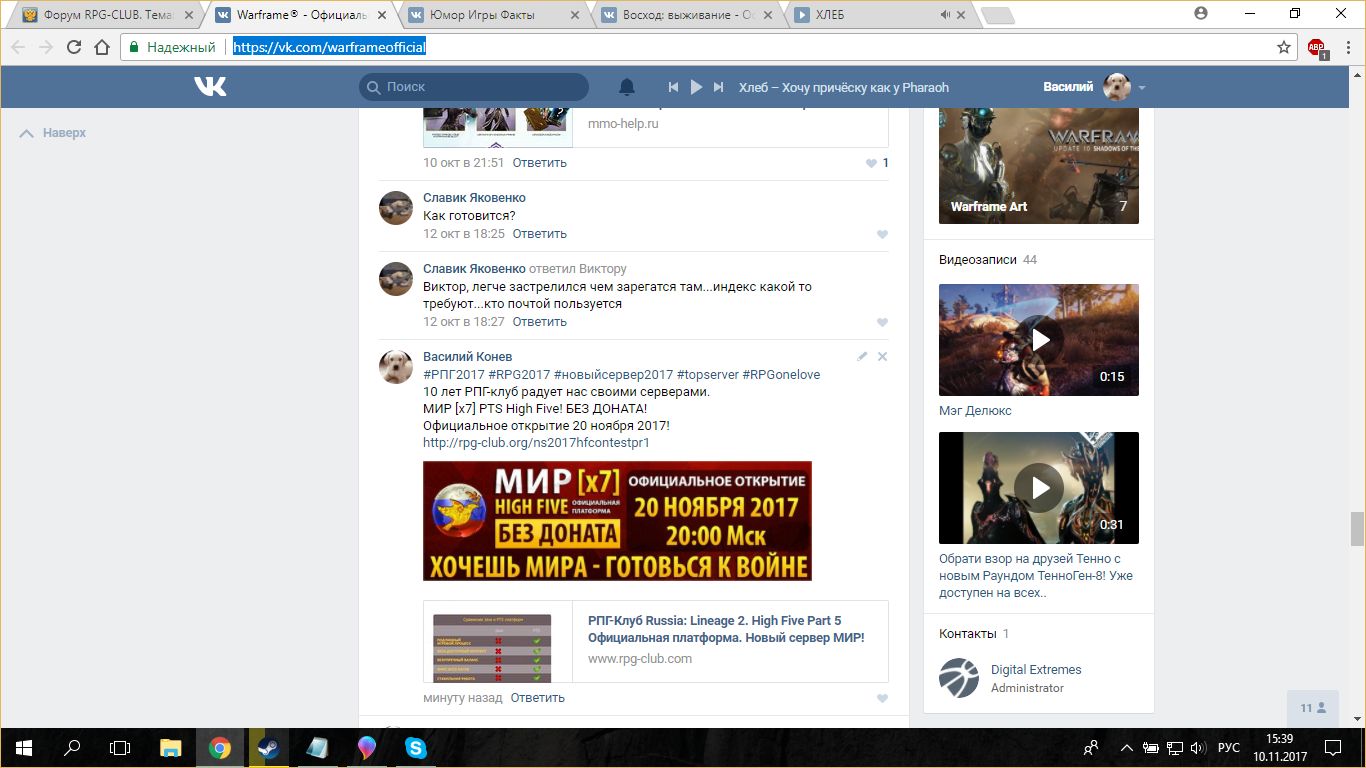The height and width of the screenshot is (768, 1366).
Task: Like the 10 окт 21:51 comment
Action: pyautogui.click(x=872, y=163)
